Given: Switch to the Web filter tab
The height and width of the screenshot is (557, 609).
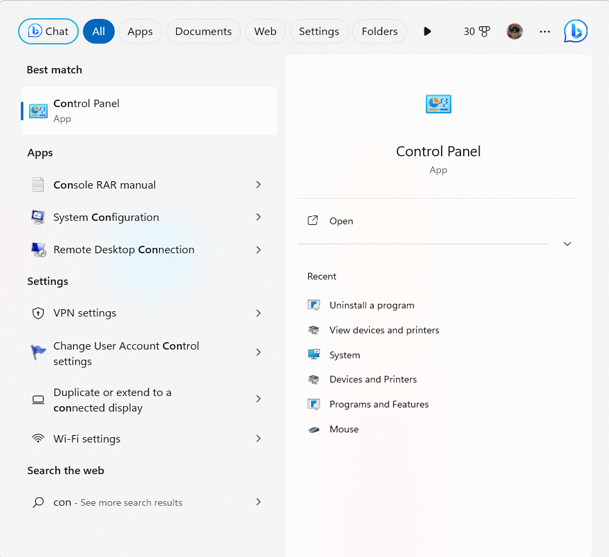Looking at the screenshot, I should pos(265,31).
